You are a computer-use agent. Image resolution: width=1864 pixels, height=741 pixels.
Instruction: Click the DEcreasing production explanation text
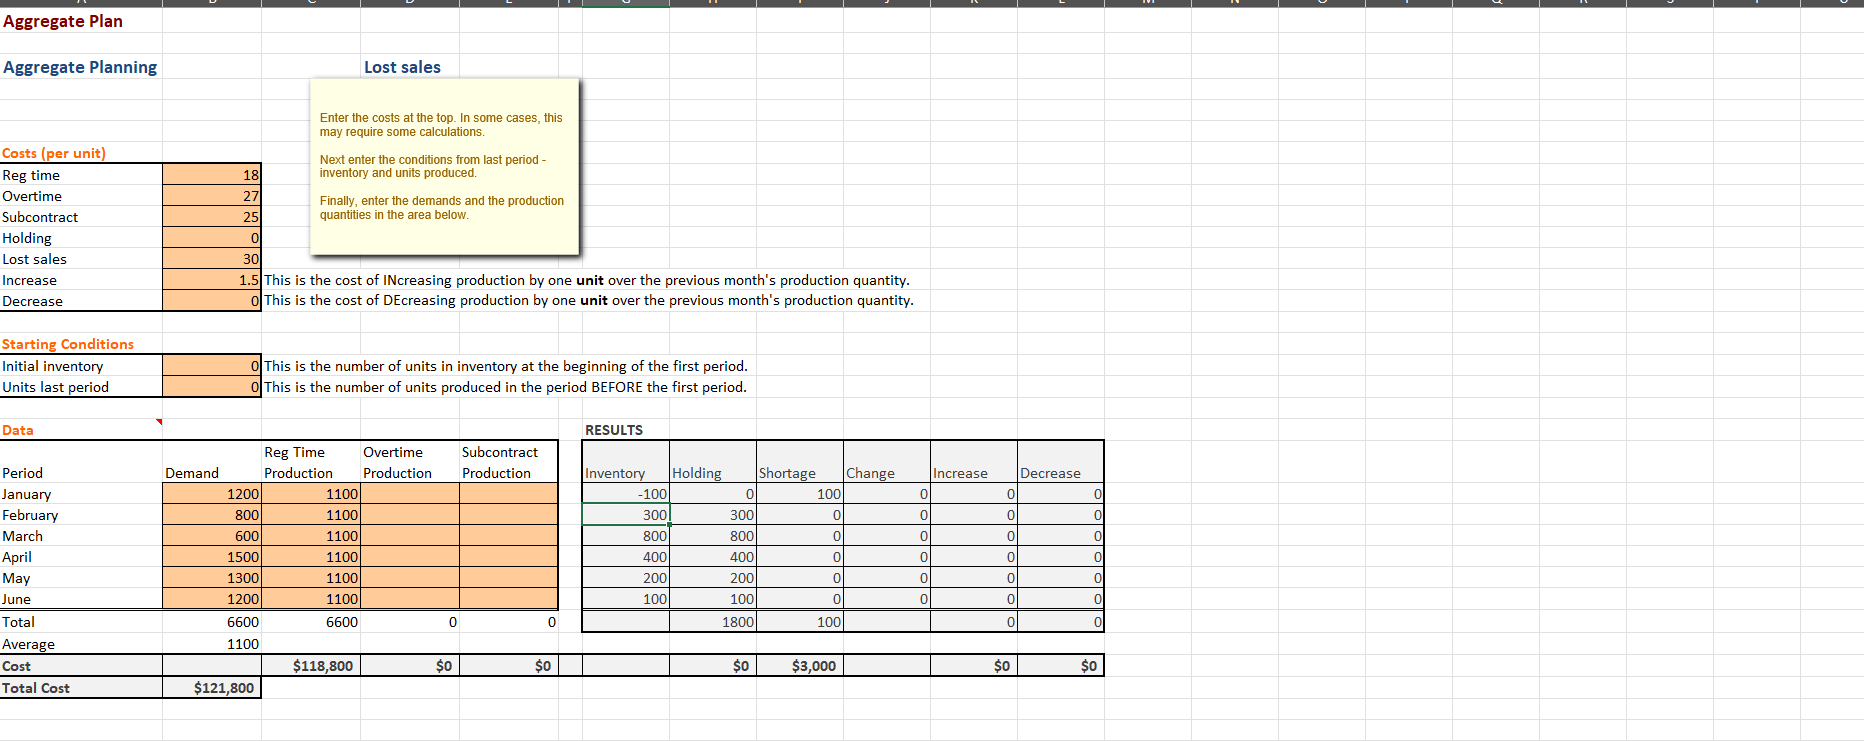(589, 300)
